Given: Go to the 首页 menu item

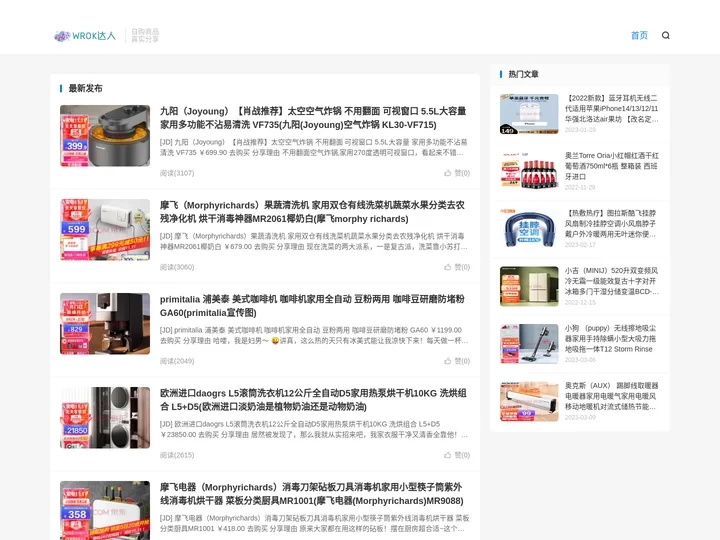Looking at the screenshot, I should pyautogui.click(x=639, y=35).
